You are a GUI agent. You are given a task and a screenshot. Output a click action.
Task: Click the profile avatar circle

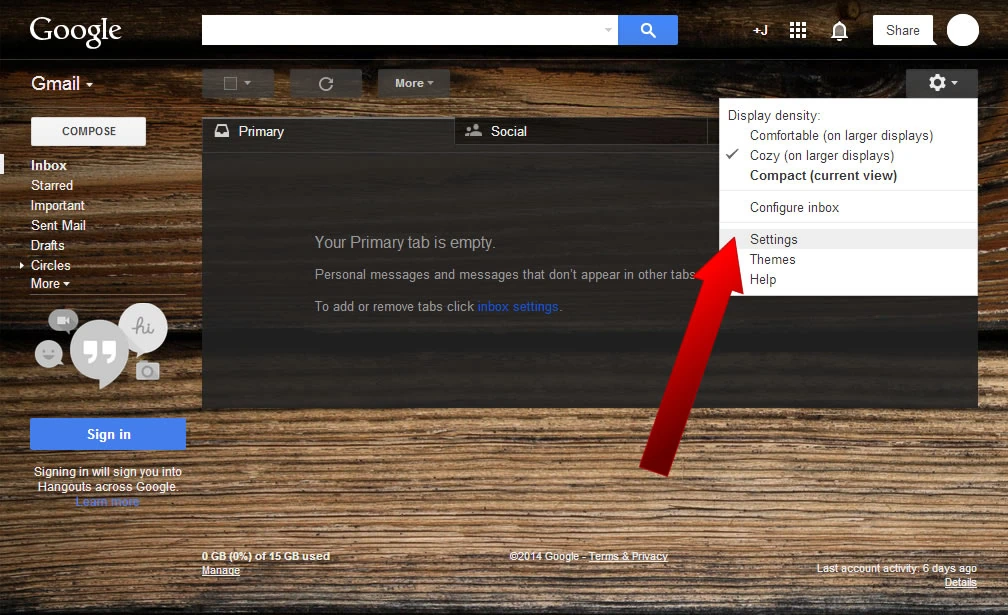(962, 30)
